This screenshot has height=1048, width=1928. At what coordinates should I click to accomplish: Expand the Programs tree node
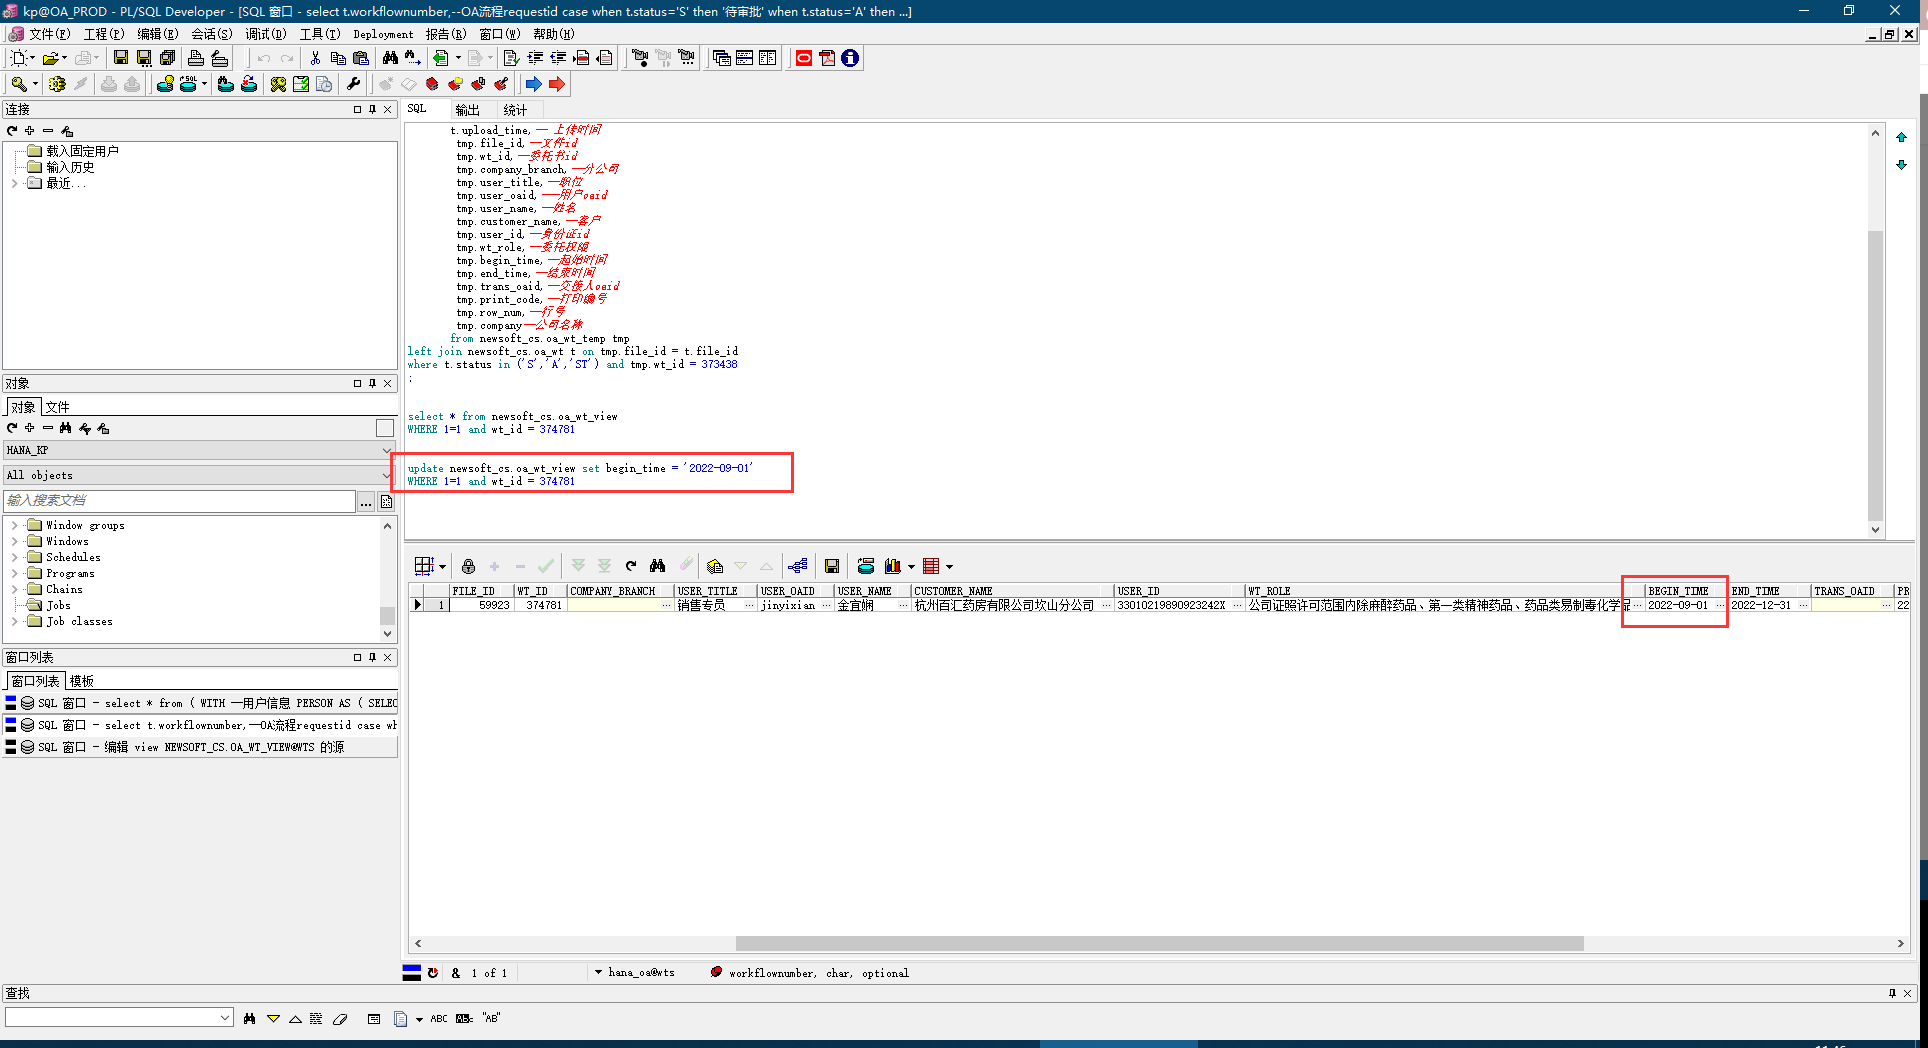pyautogui.click(x=14, y=573)
